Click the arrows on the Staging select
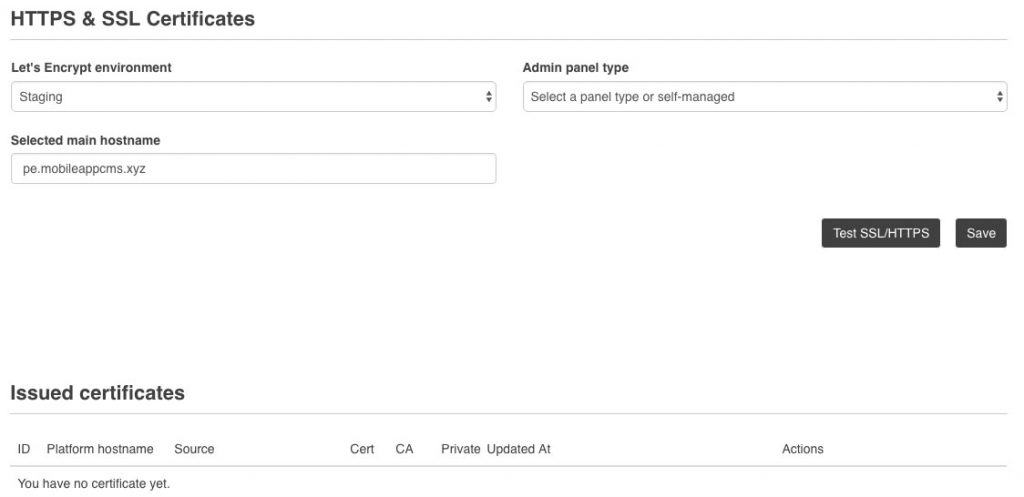Image resolution: width=1024 pixels, height=497 pixels. point(488,97)
